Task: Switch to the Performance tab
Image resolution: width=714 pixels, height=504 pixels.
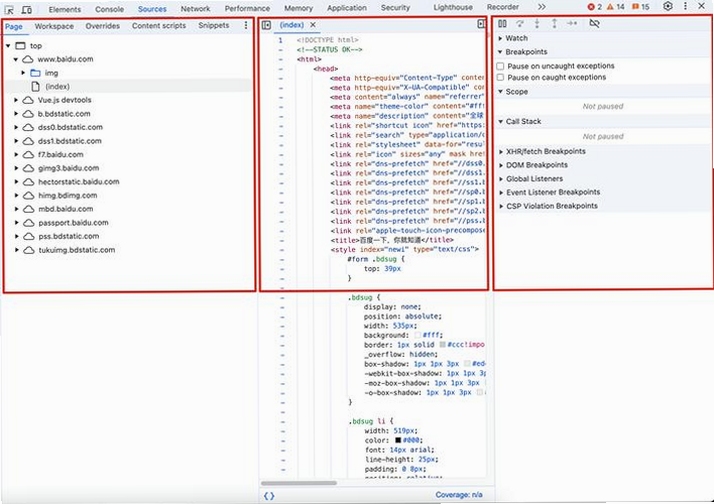Action: (x=247, y=8)
